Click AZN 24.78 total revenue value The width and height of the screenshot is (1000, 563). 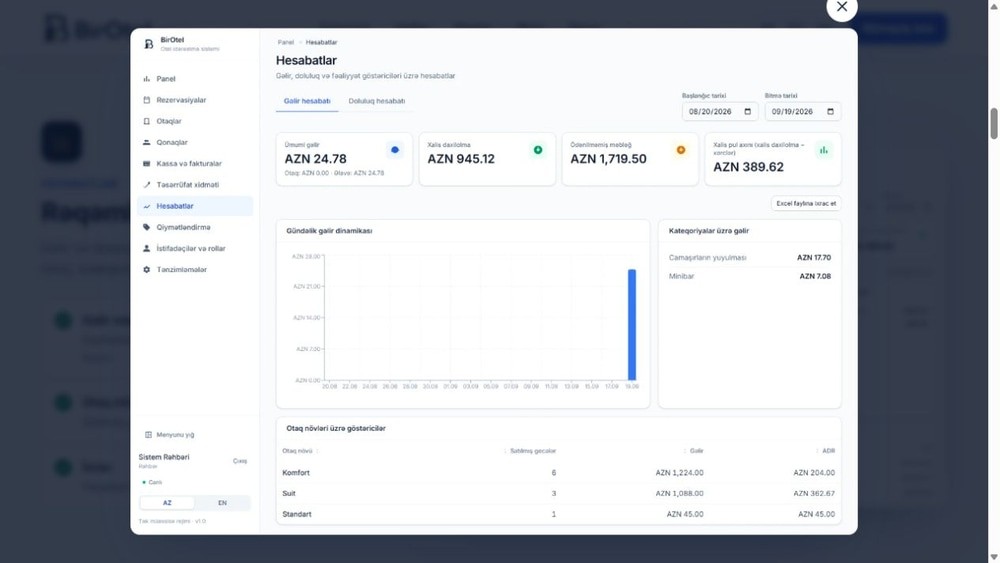point(316,159)
